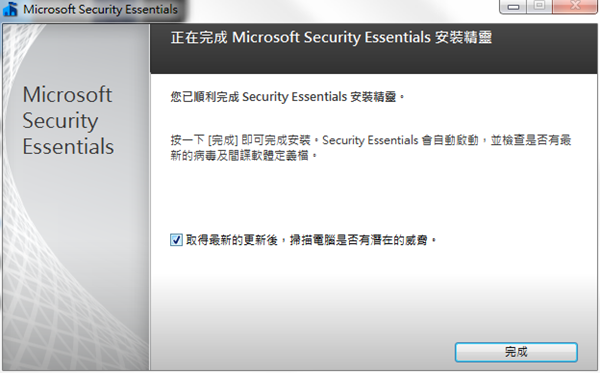600x373 pixels.
Task: Click the 完成 button to finish the wizard
Action: (x=516, y=352)
